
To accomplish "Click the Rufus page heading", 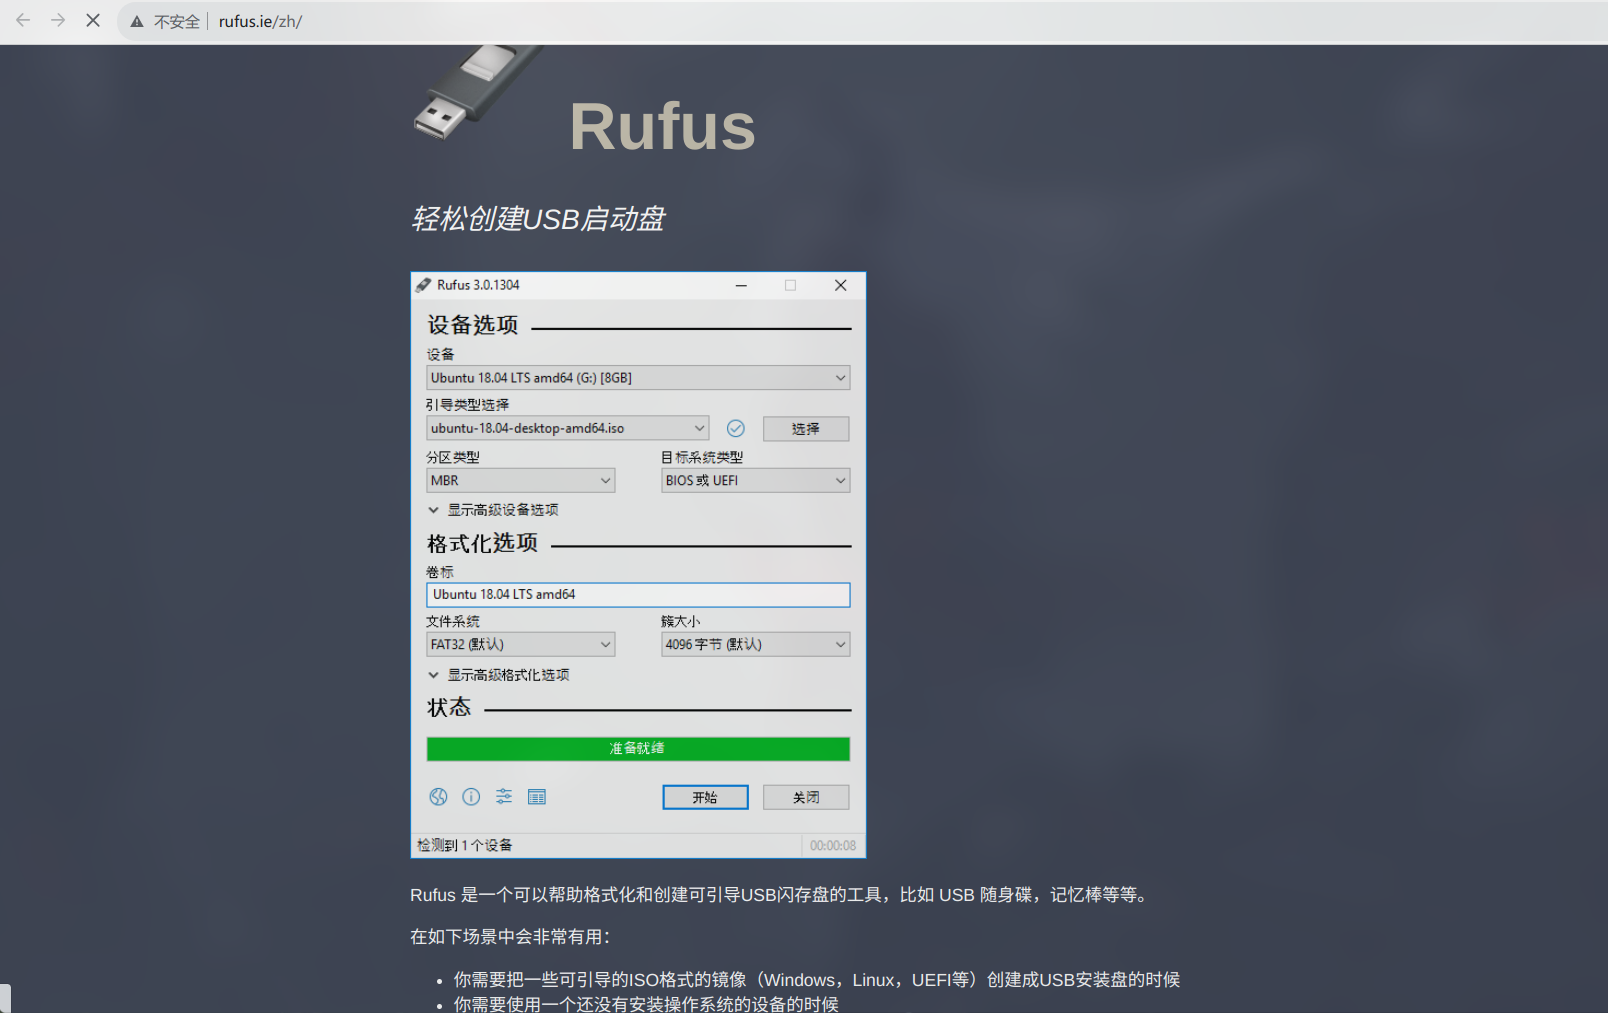I will pyautogui.click(x=662, y=127).
